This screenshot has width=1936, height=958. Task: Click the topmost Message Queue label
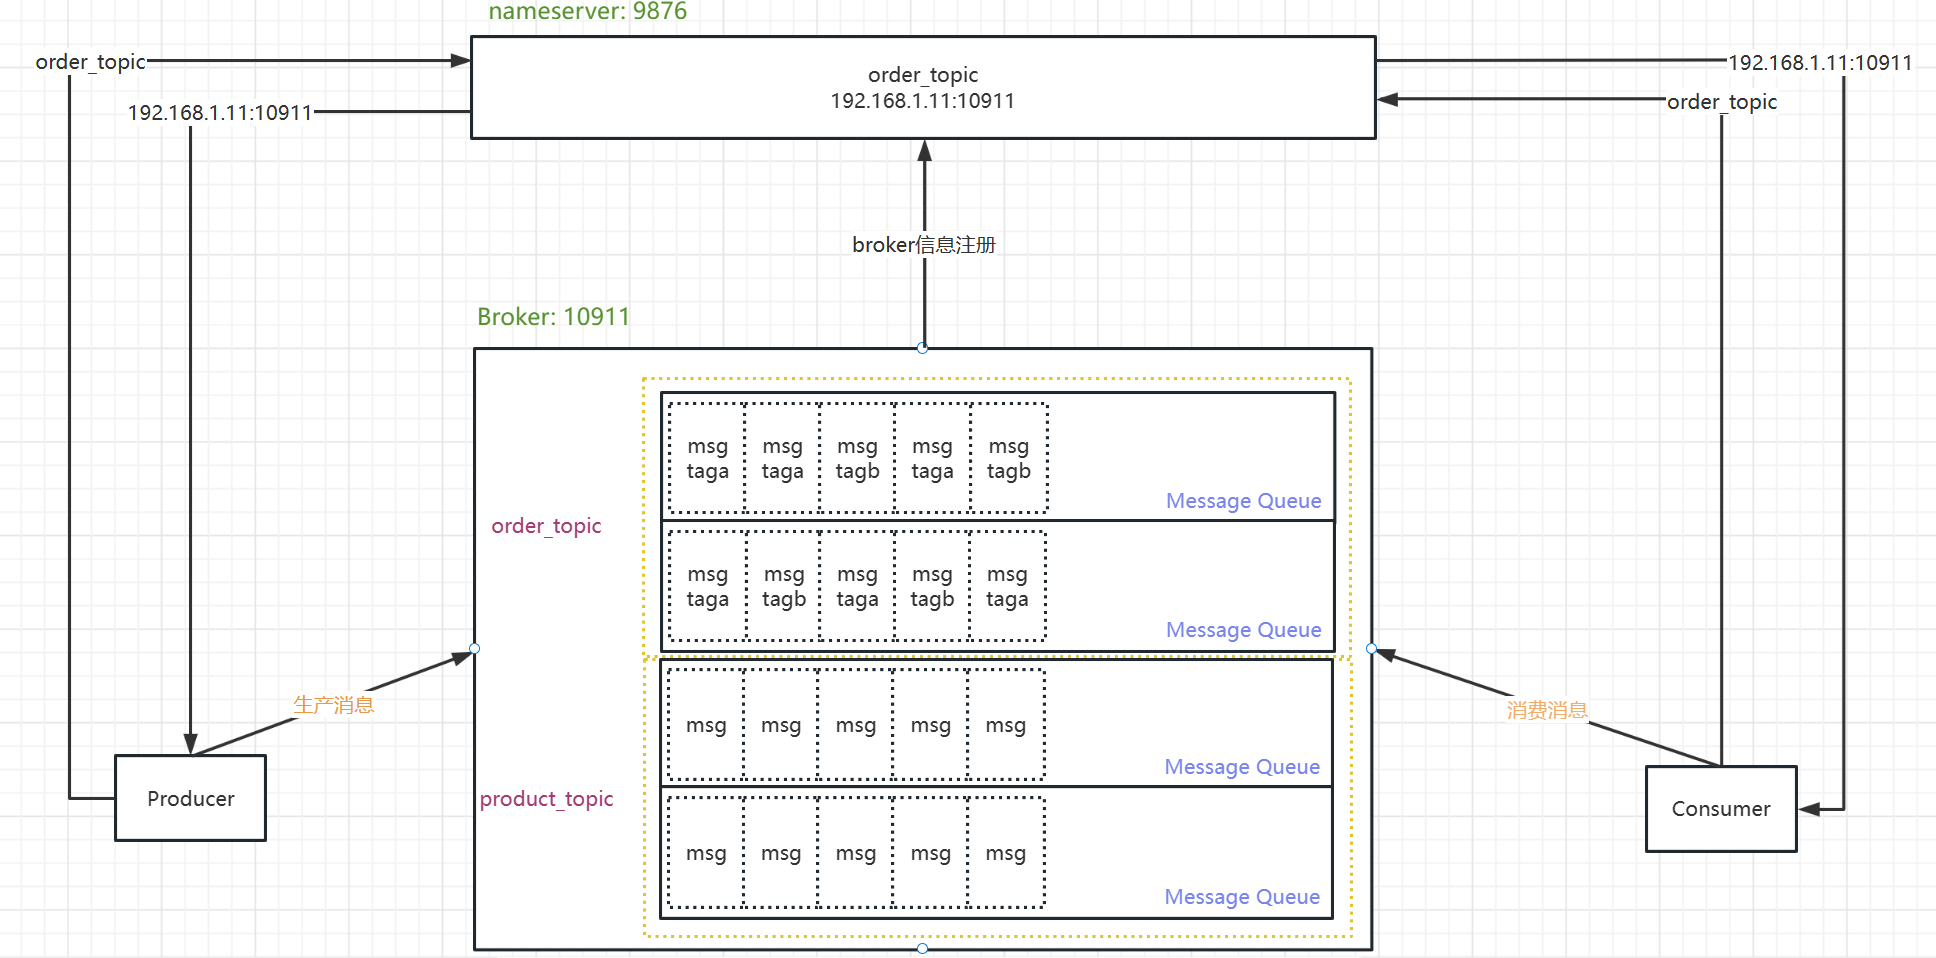1243,501
